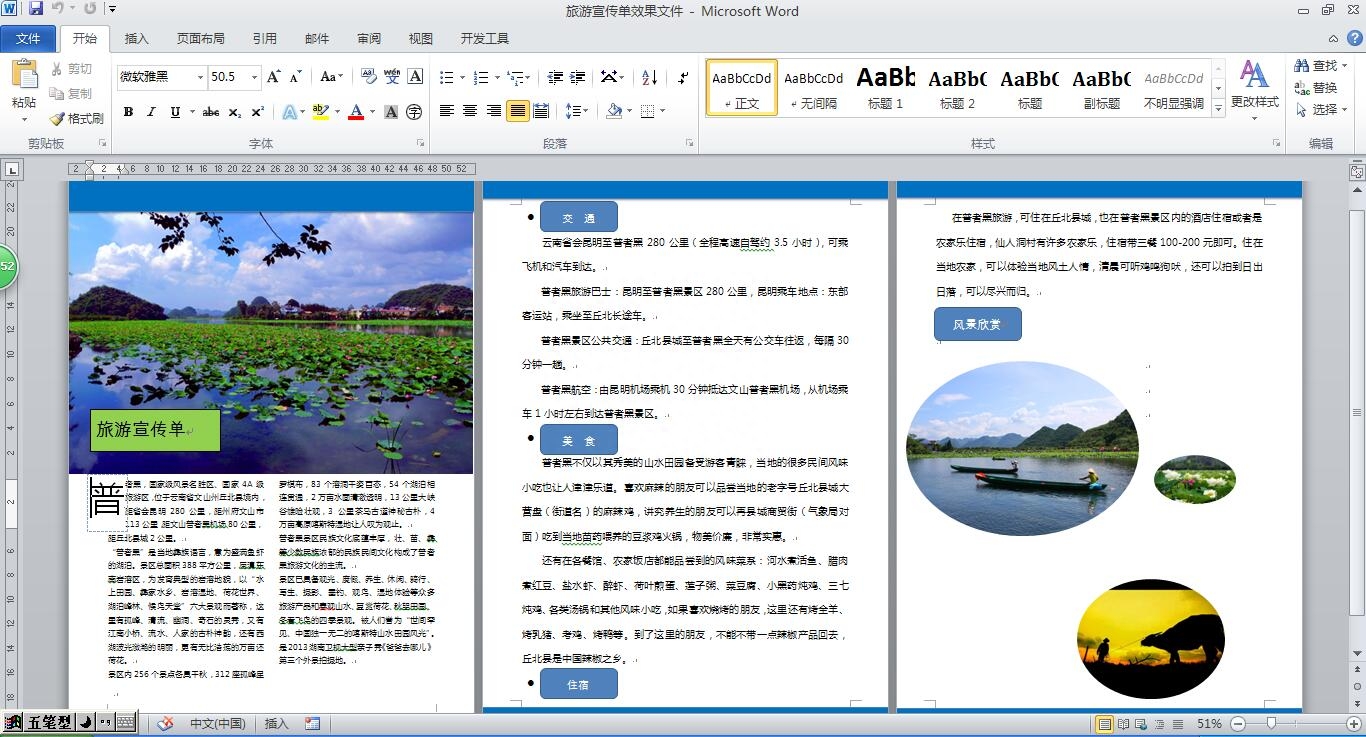1366x737 pixels.
Task: Toggle the Justify alignment button
Action: (x=517, y=111)
